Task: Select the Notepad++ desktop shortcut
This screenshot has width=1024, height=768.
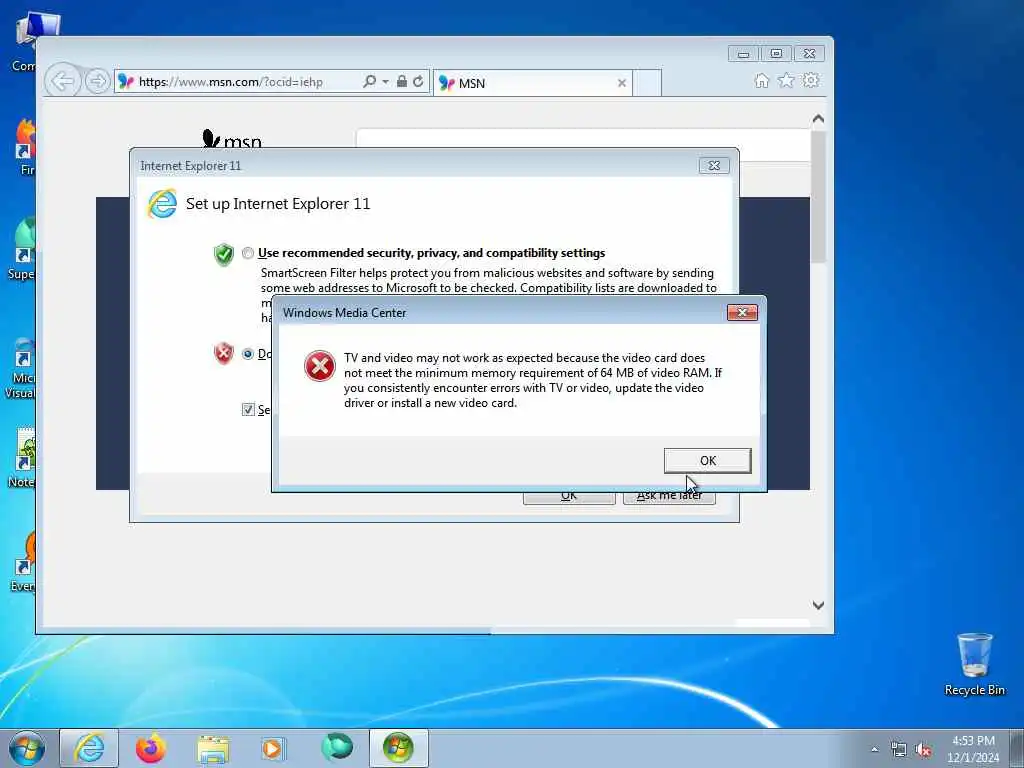Action: 23,457
